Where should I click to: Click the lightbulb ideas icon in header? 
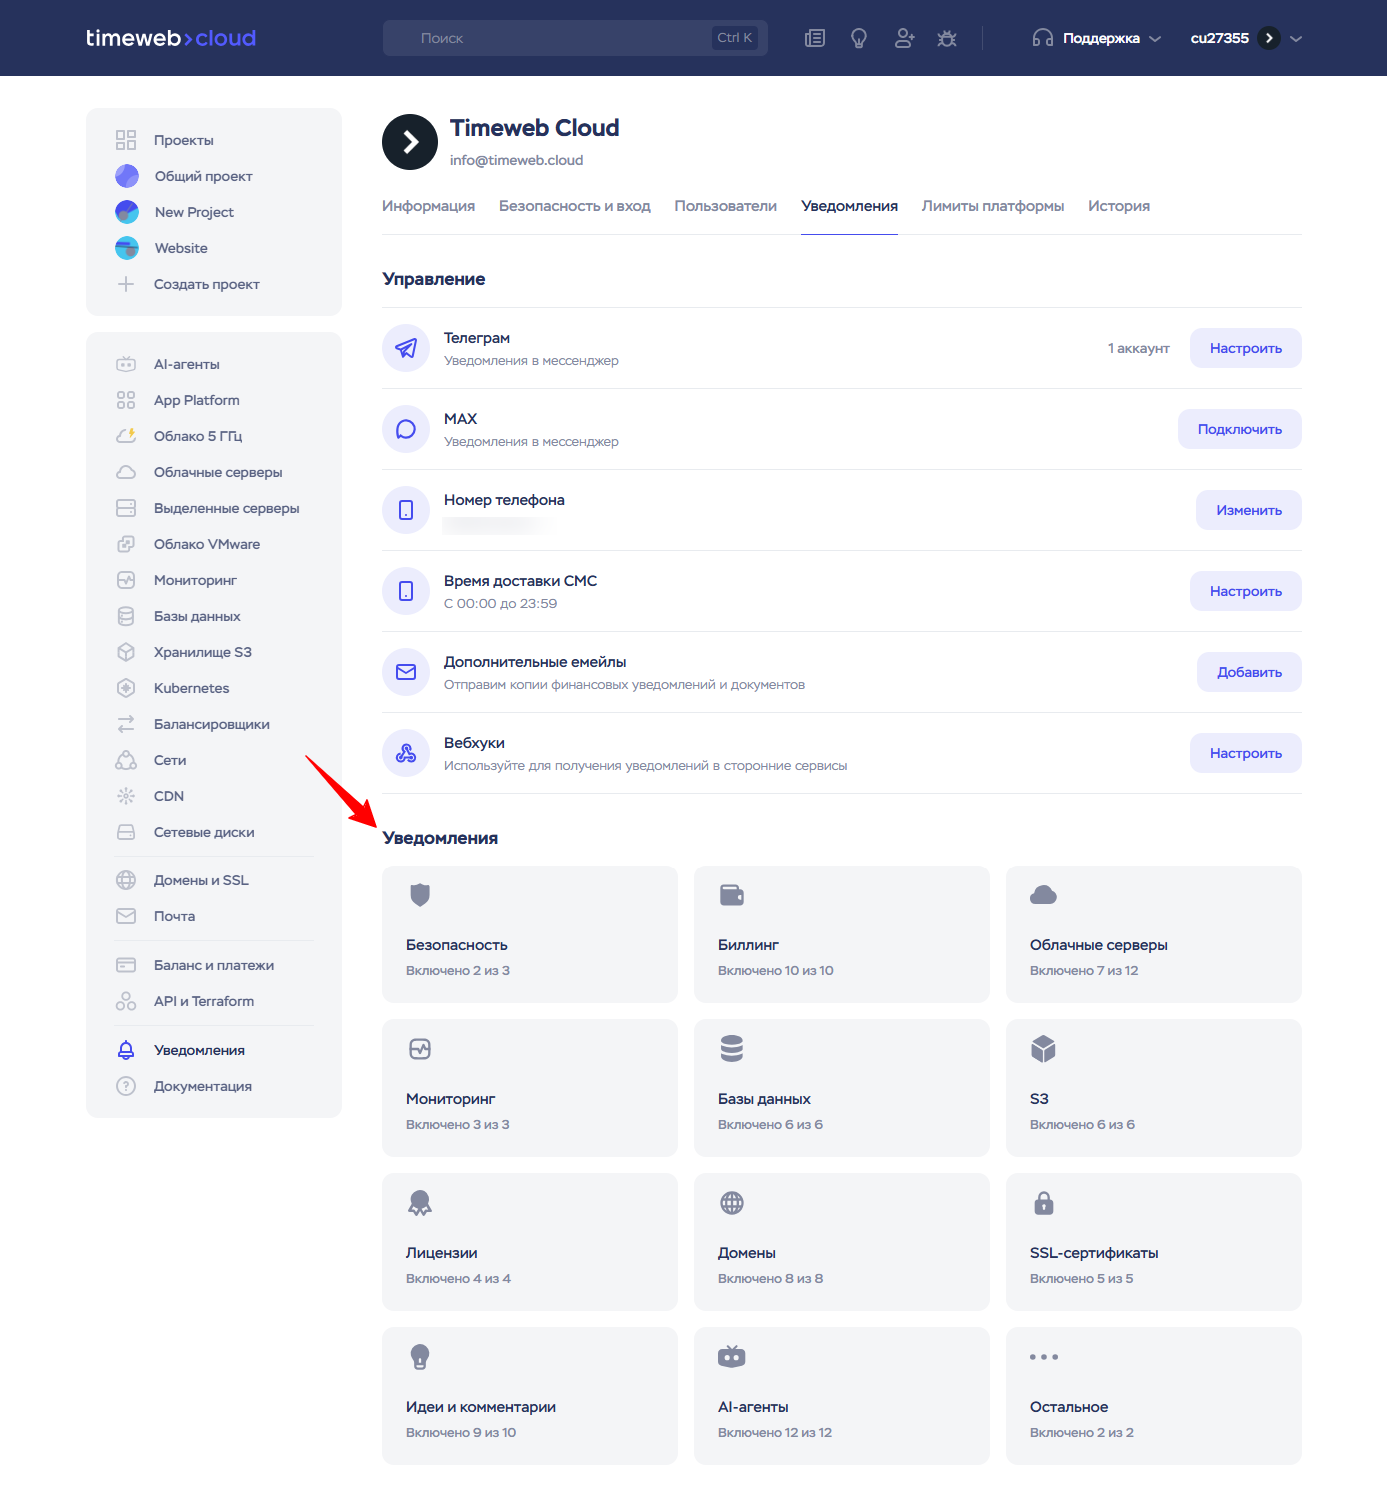tap(859, 38)
